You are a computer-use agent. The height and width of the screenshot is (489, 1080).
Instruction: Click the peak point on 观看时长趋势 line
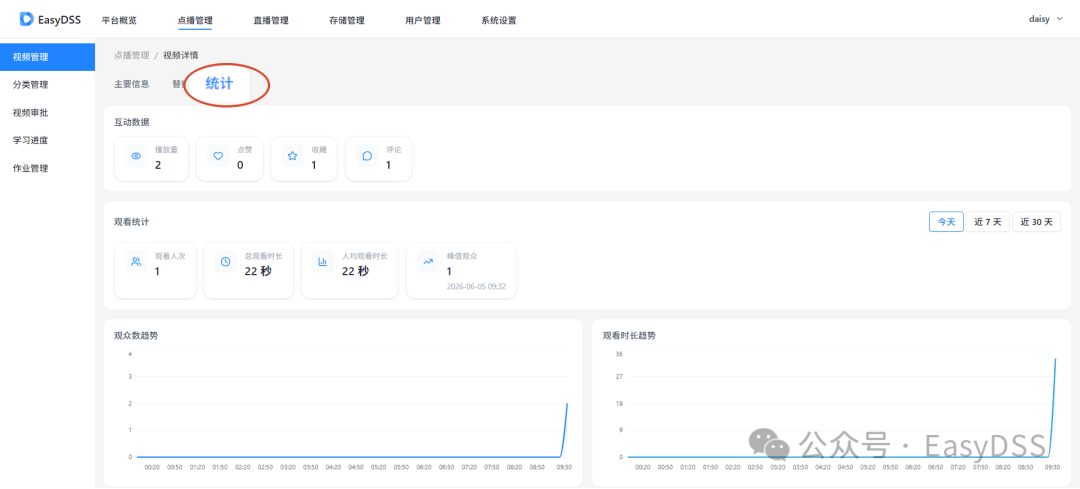click(x=1055, y=359)
